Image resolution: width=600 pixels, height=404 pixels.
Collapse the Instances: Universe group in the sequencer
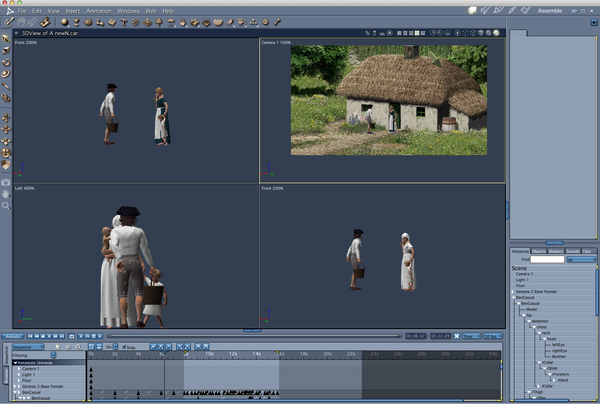[15, 362]
